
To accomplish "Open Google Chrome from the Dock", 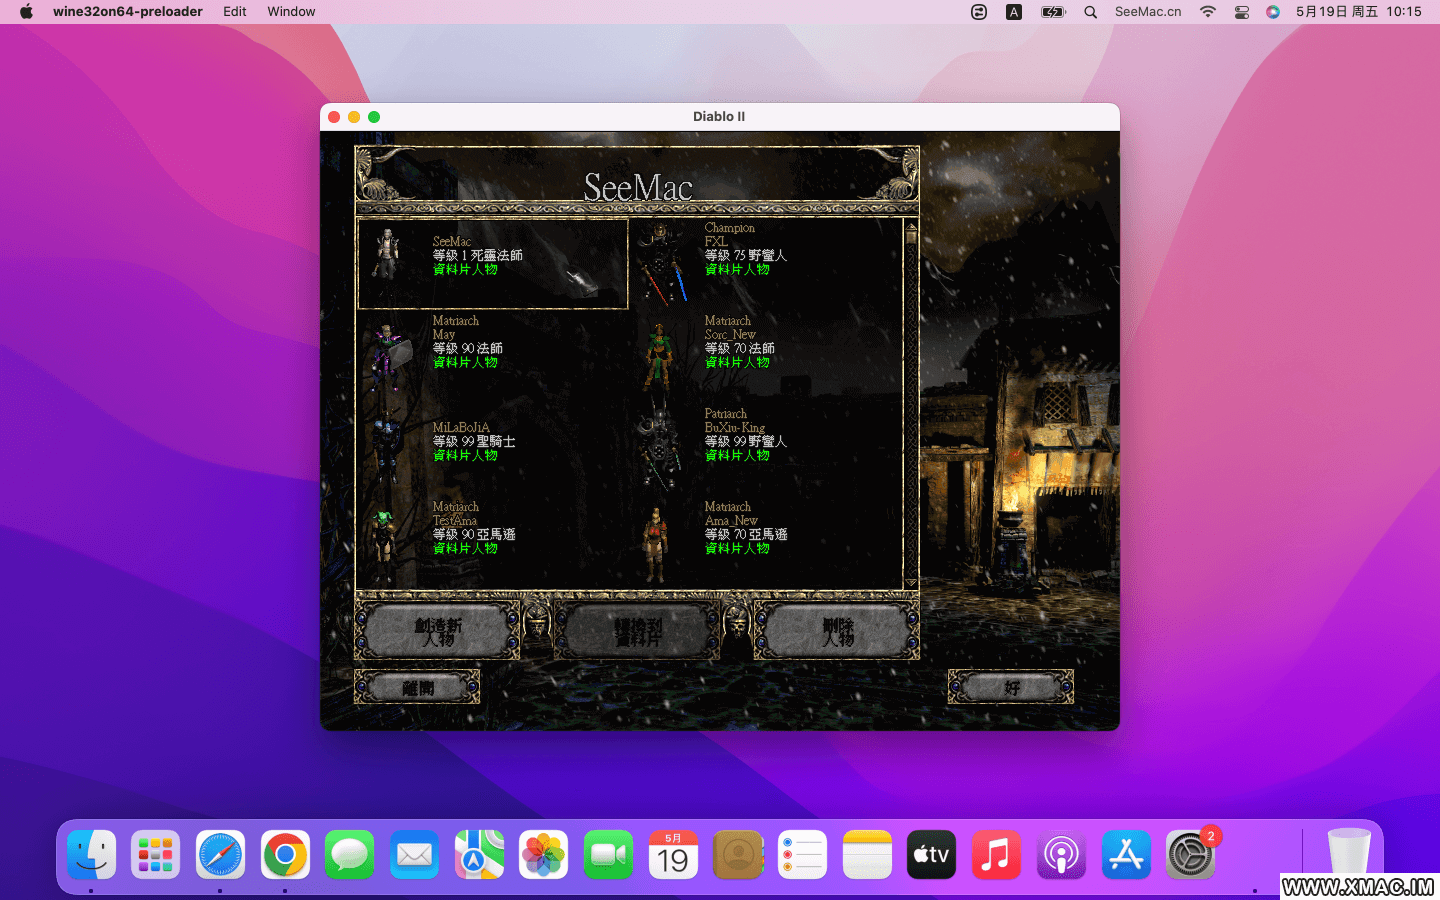I will click(x=285, y=855).
